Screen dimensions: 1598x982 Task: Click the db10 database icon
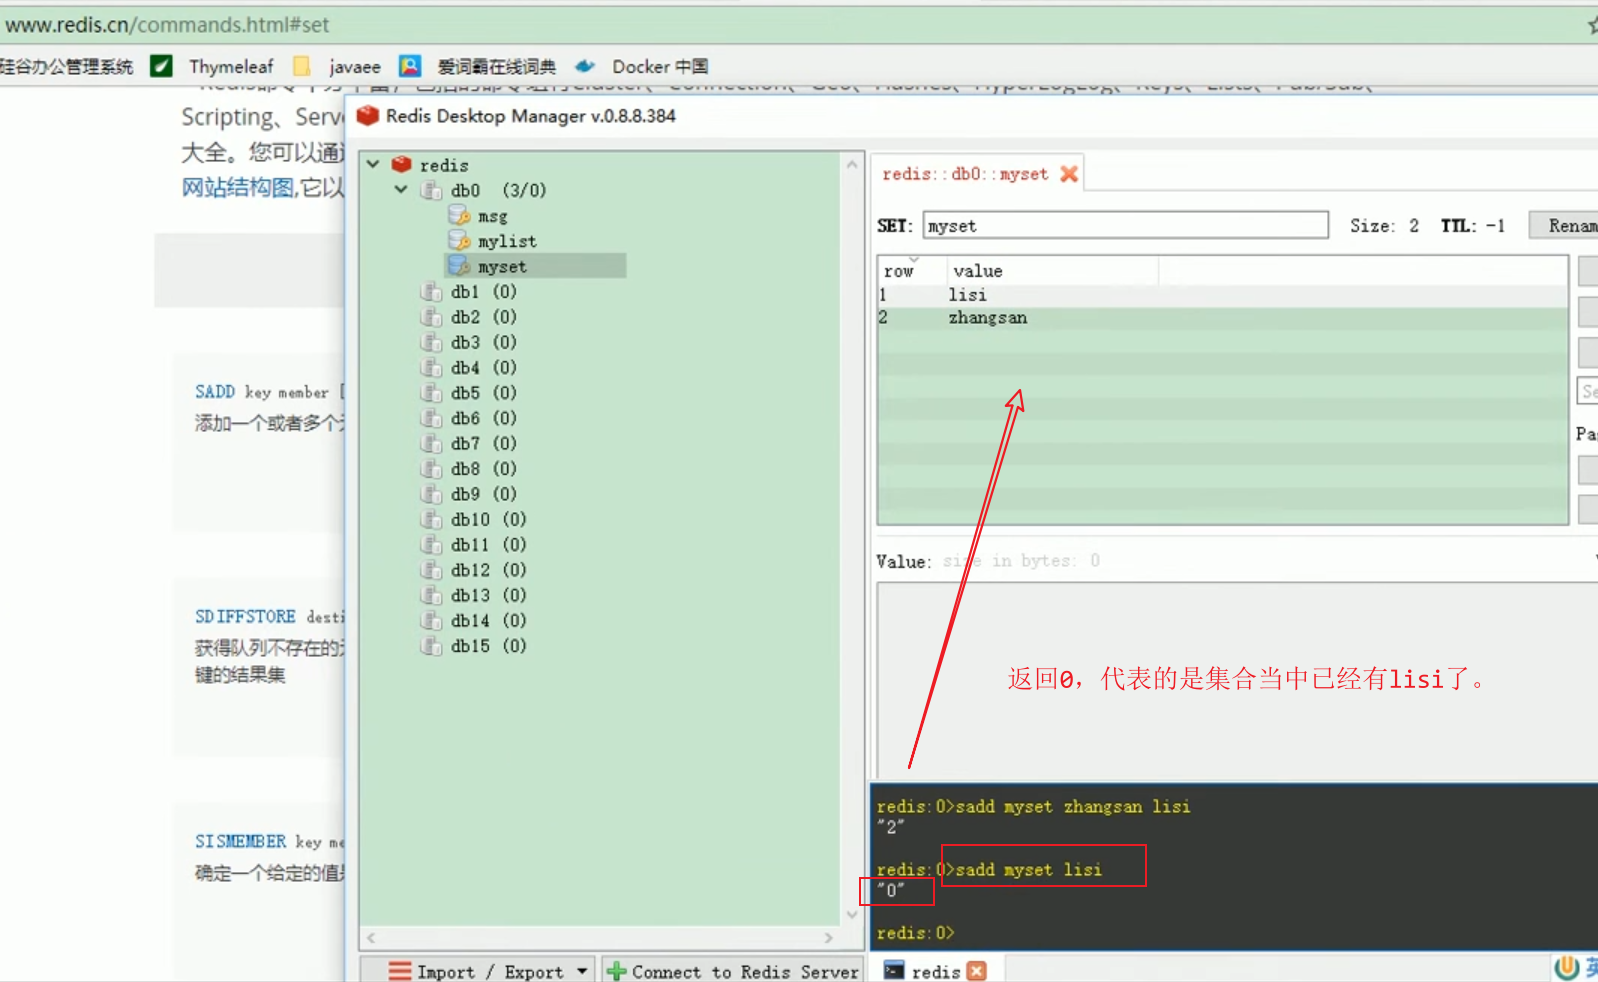(x=431, y=519)
